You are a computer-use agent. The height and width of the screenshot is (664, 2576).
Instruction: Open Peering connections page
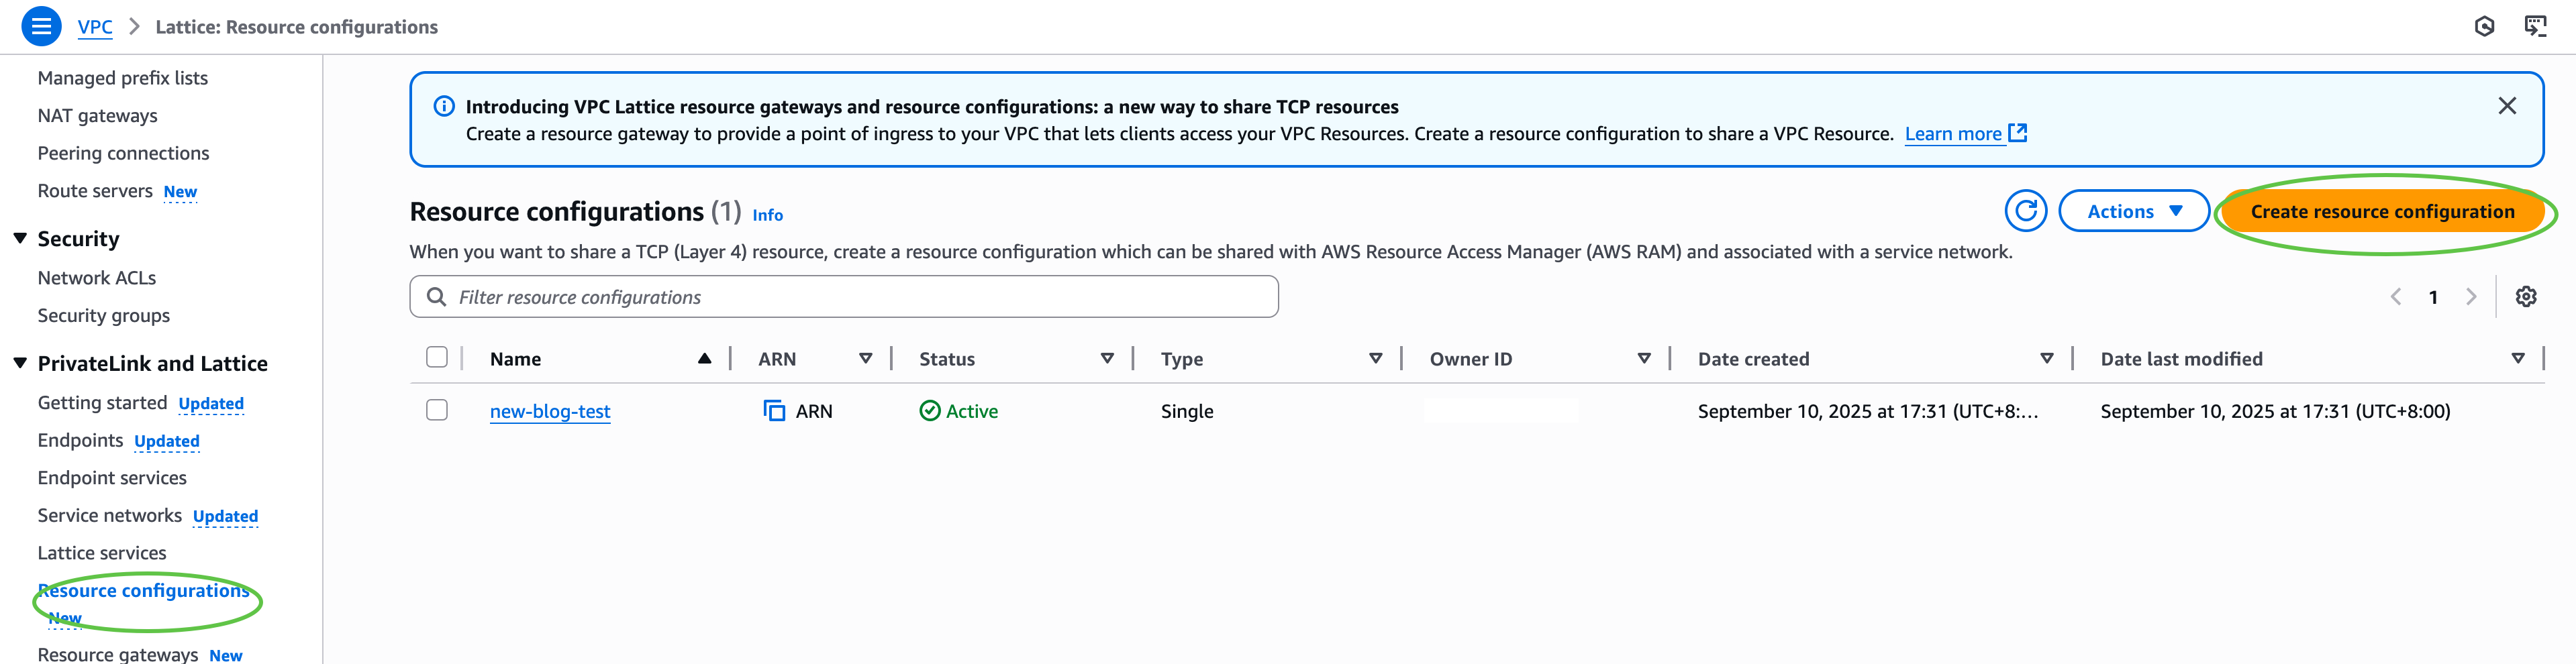[x=124, y=153]
